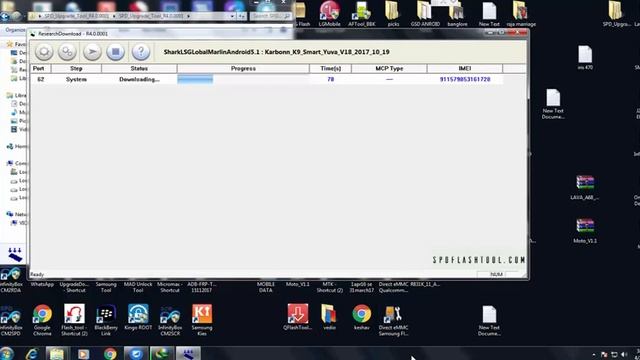Select the vedio folder on desktop
The width and height of the screenshot is (640, 360).
point(329,317)
